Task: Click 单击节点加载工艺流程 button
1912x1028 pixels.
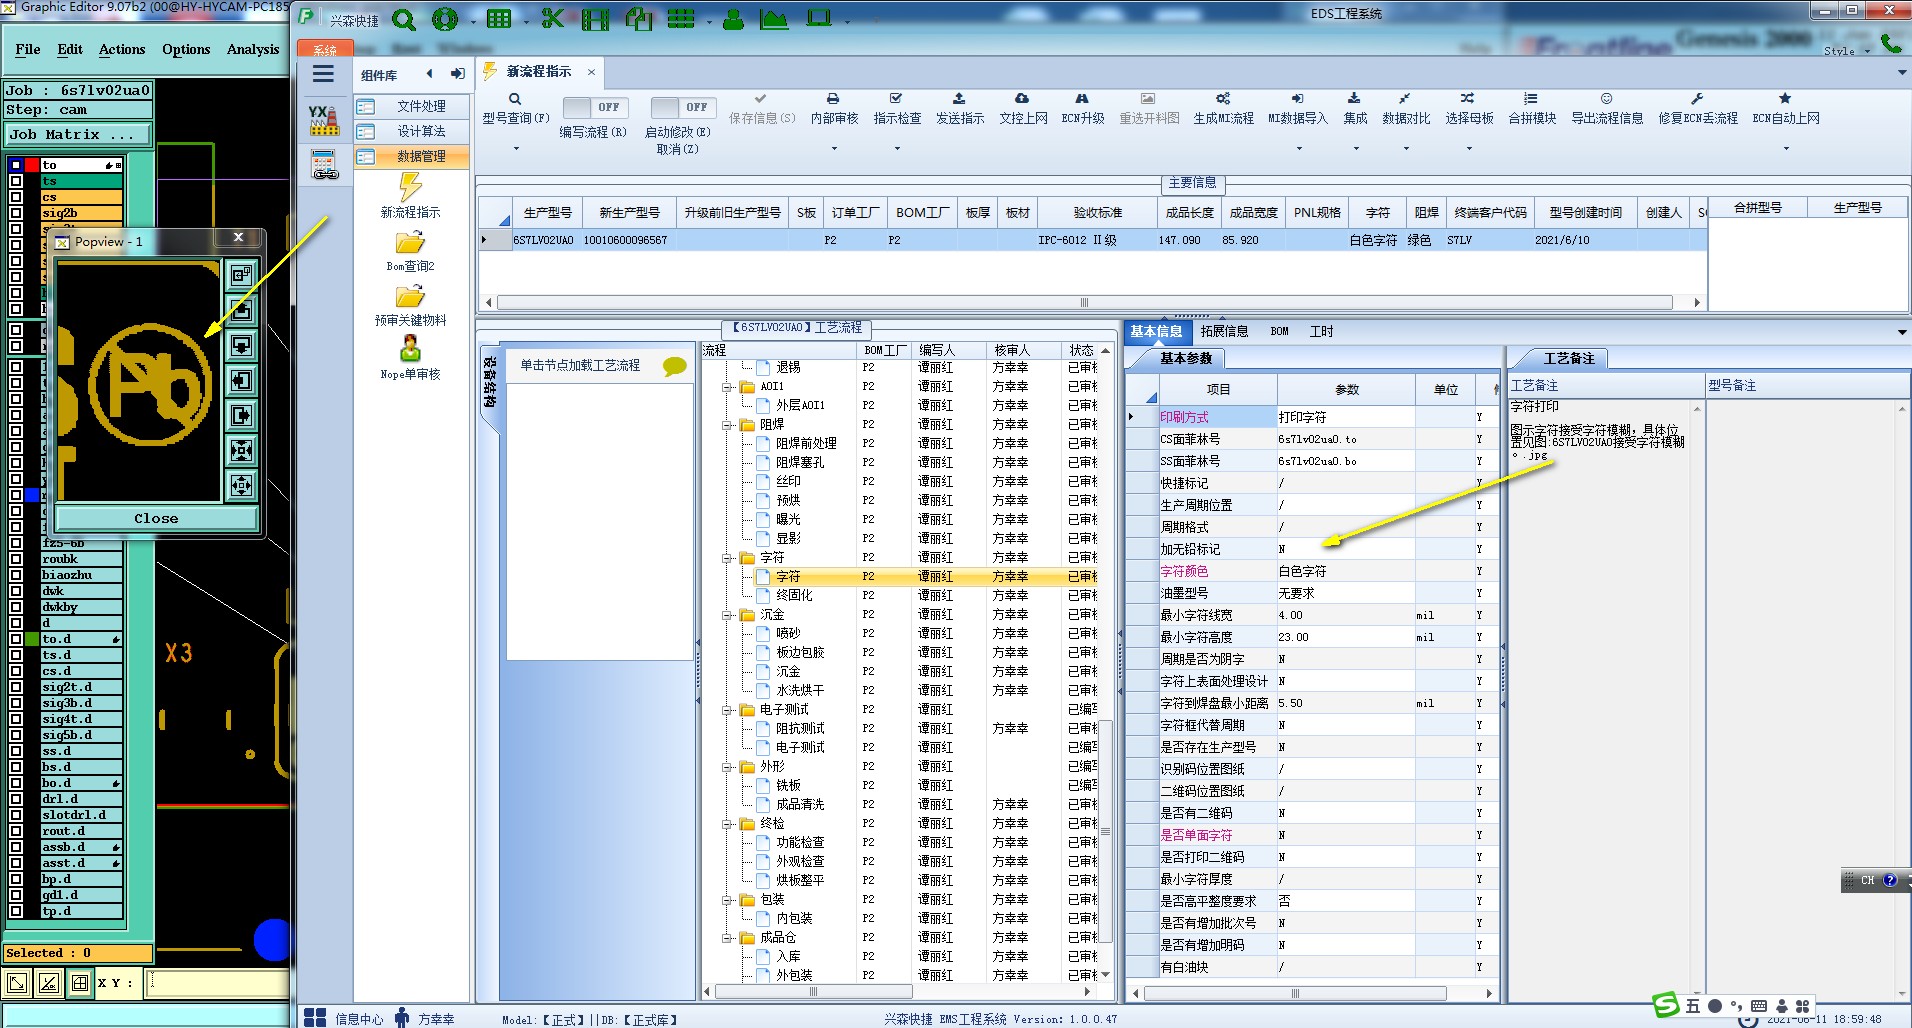Action: tap(580, 366)
